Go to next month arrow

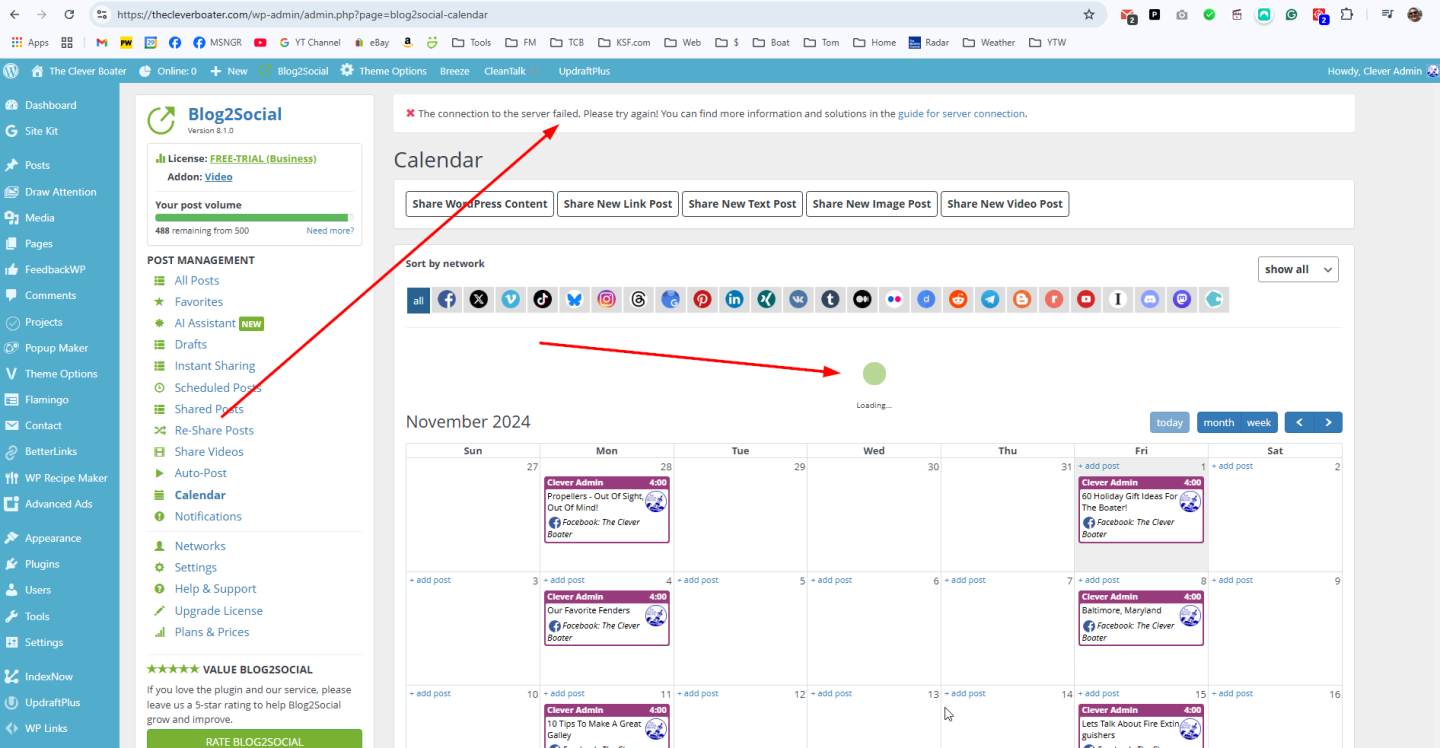1328,422
